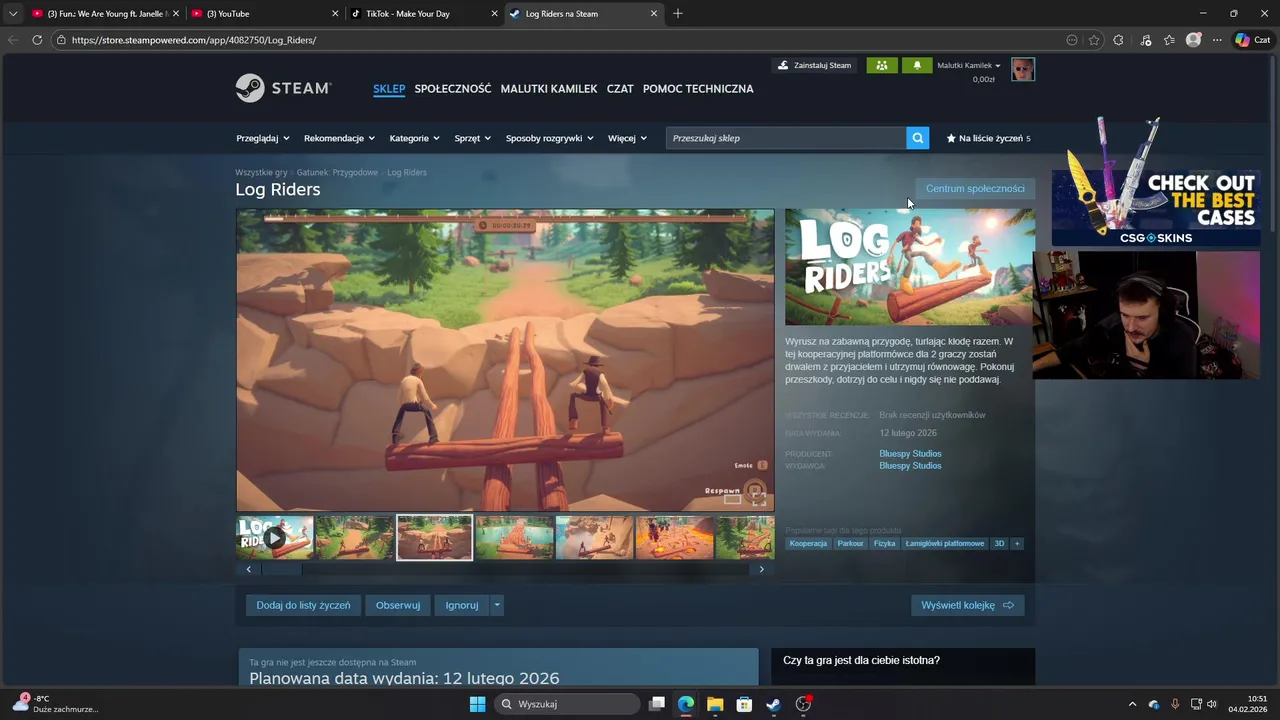This screenshot has height=720, width=1280.
Task: Open a new browser tab
Action: tap(678, 13)
